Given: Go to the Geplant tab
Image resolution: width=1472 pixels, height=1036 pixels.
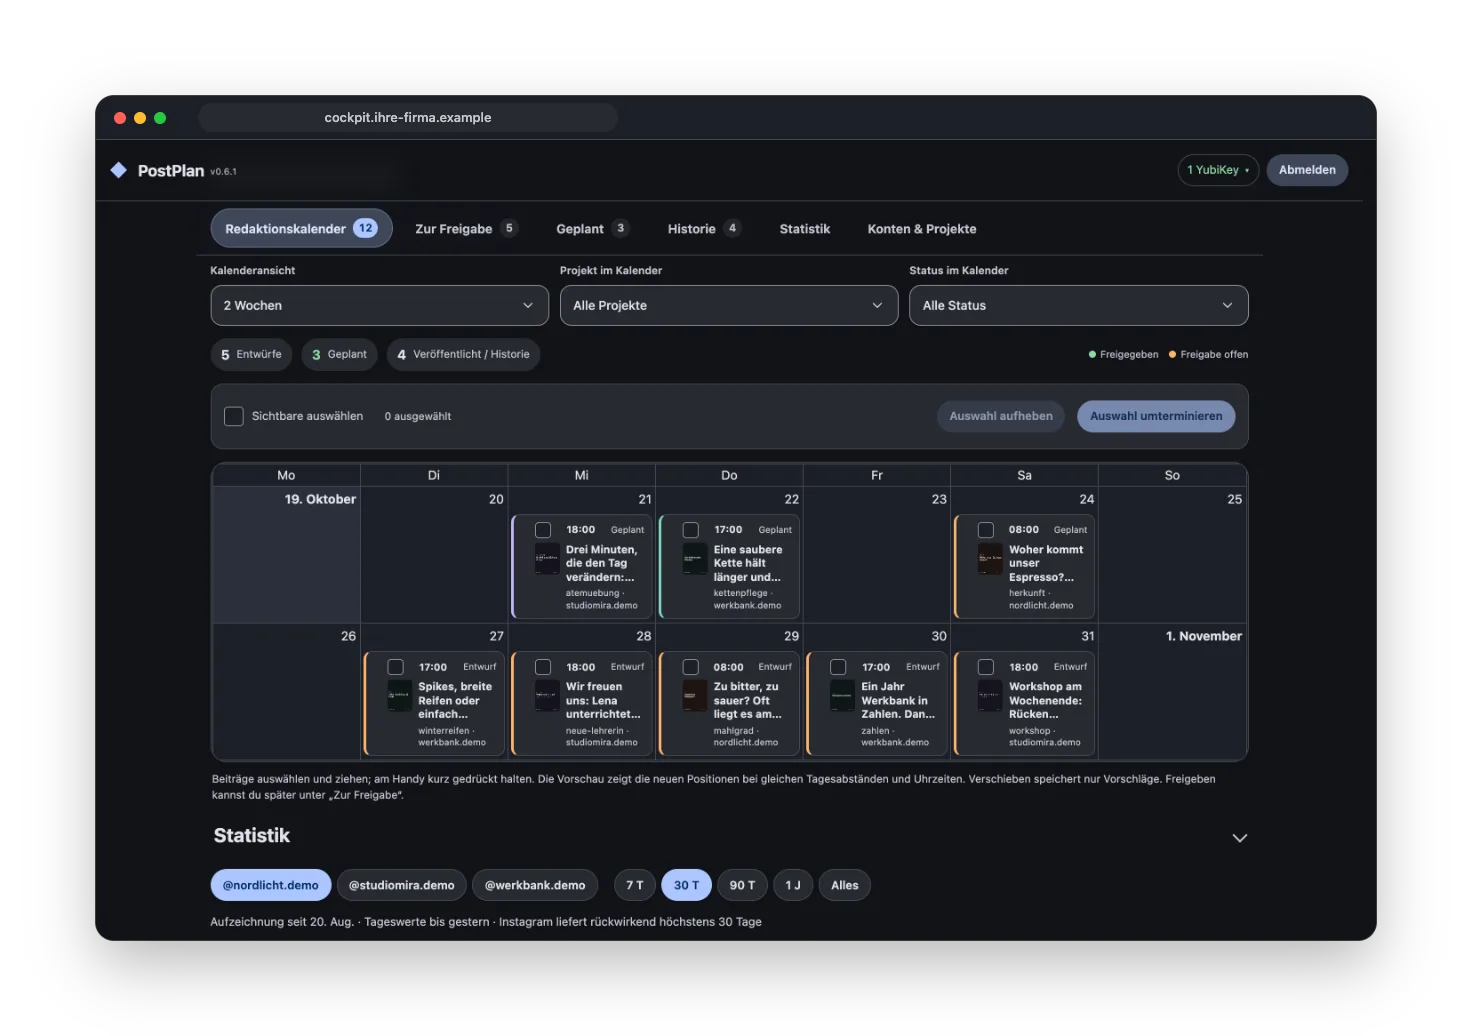Looking at the screenshot, I should click(592, 229).
